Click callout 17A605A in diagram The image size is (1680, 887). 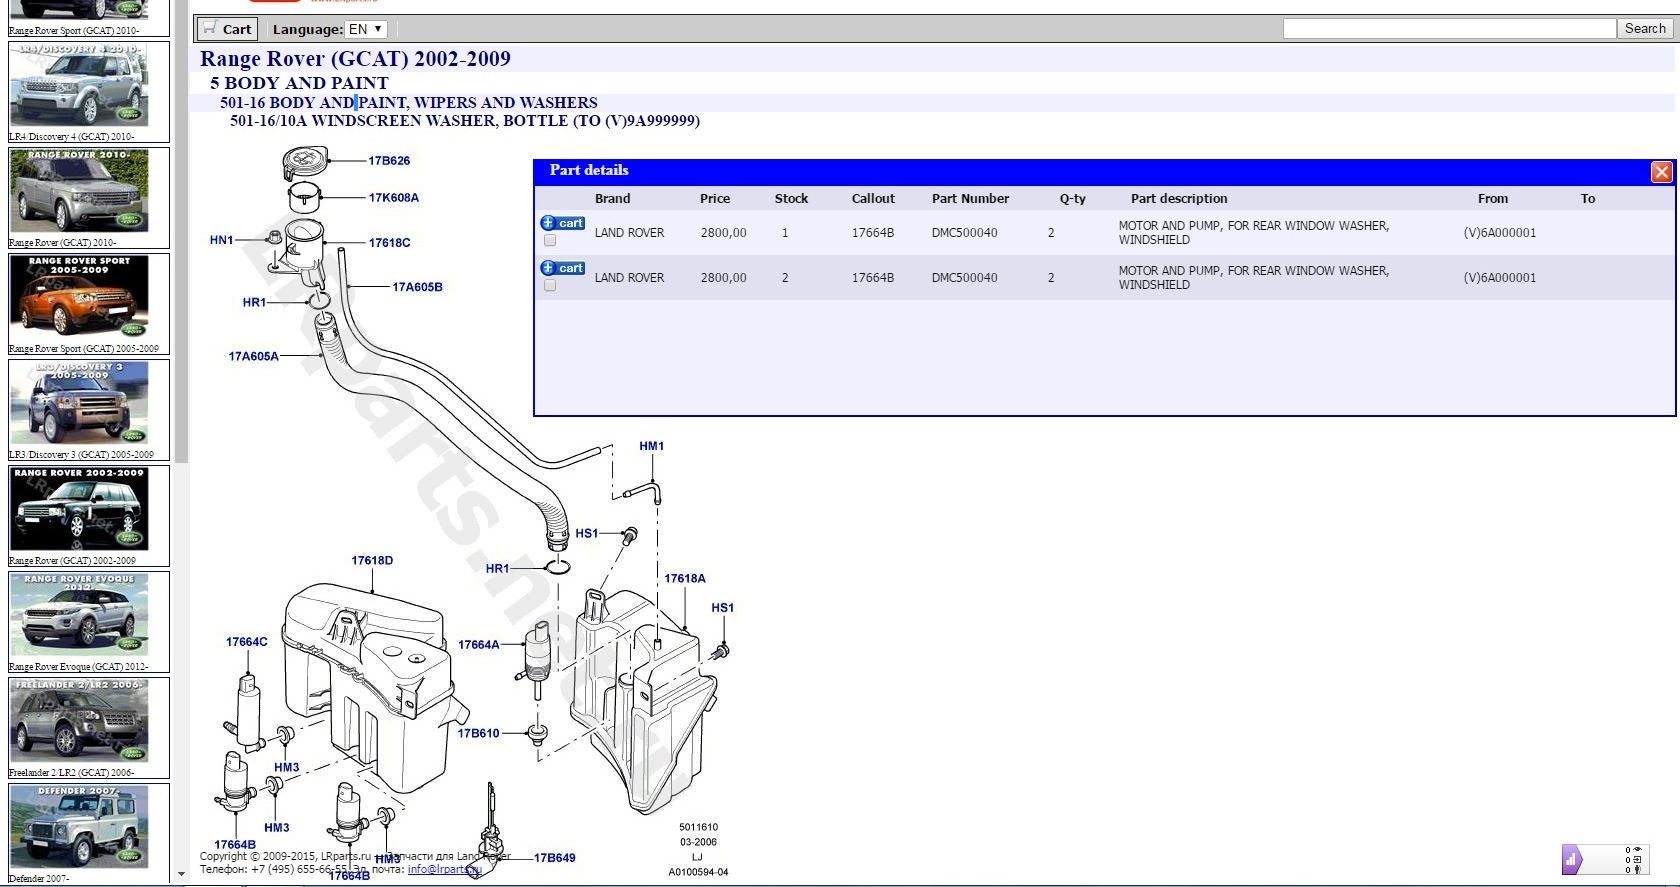tap(254, 356)
